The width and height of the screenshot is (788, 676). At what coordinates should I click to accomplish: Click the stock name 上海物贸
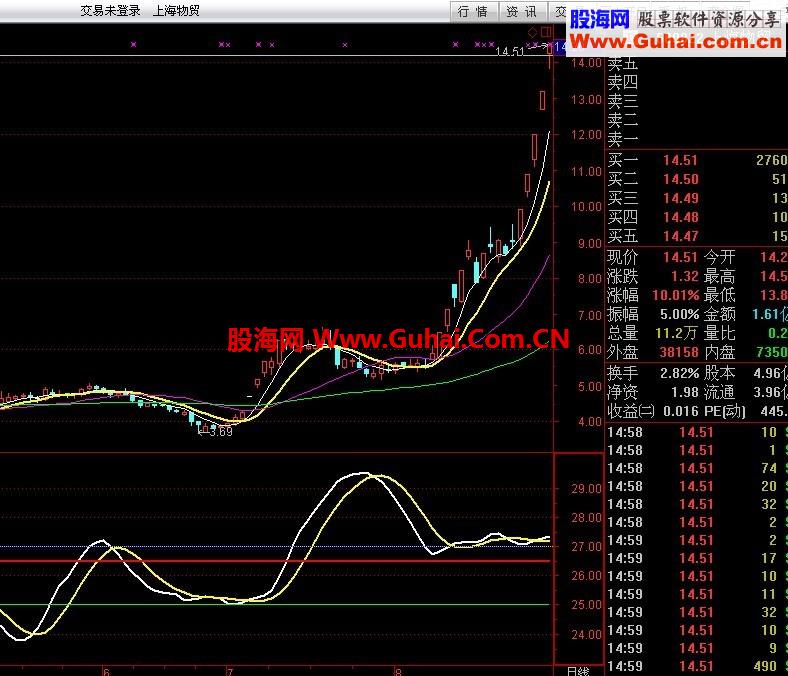(x=176, y=11)
